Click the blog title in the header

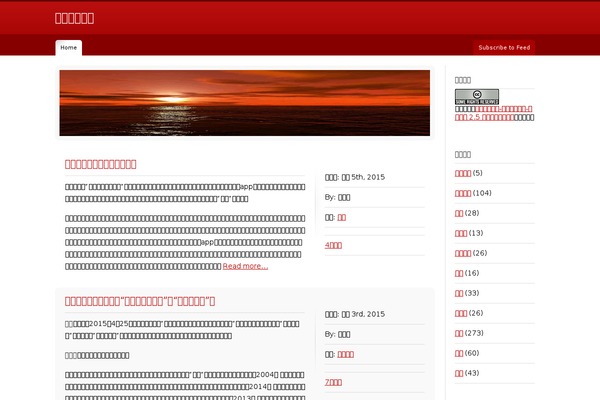pyautogui.click(x=74, y=18)
